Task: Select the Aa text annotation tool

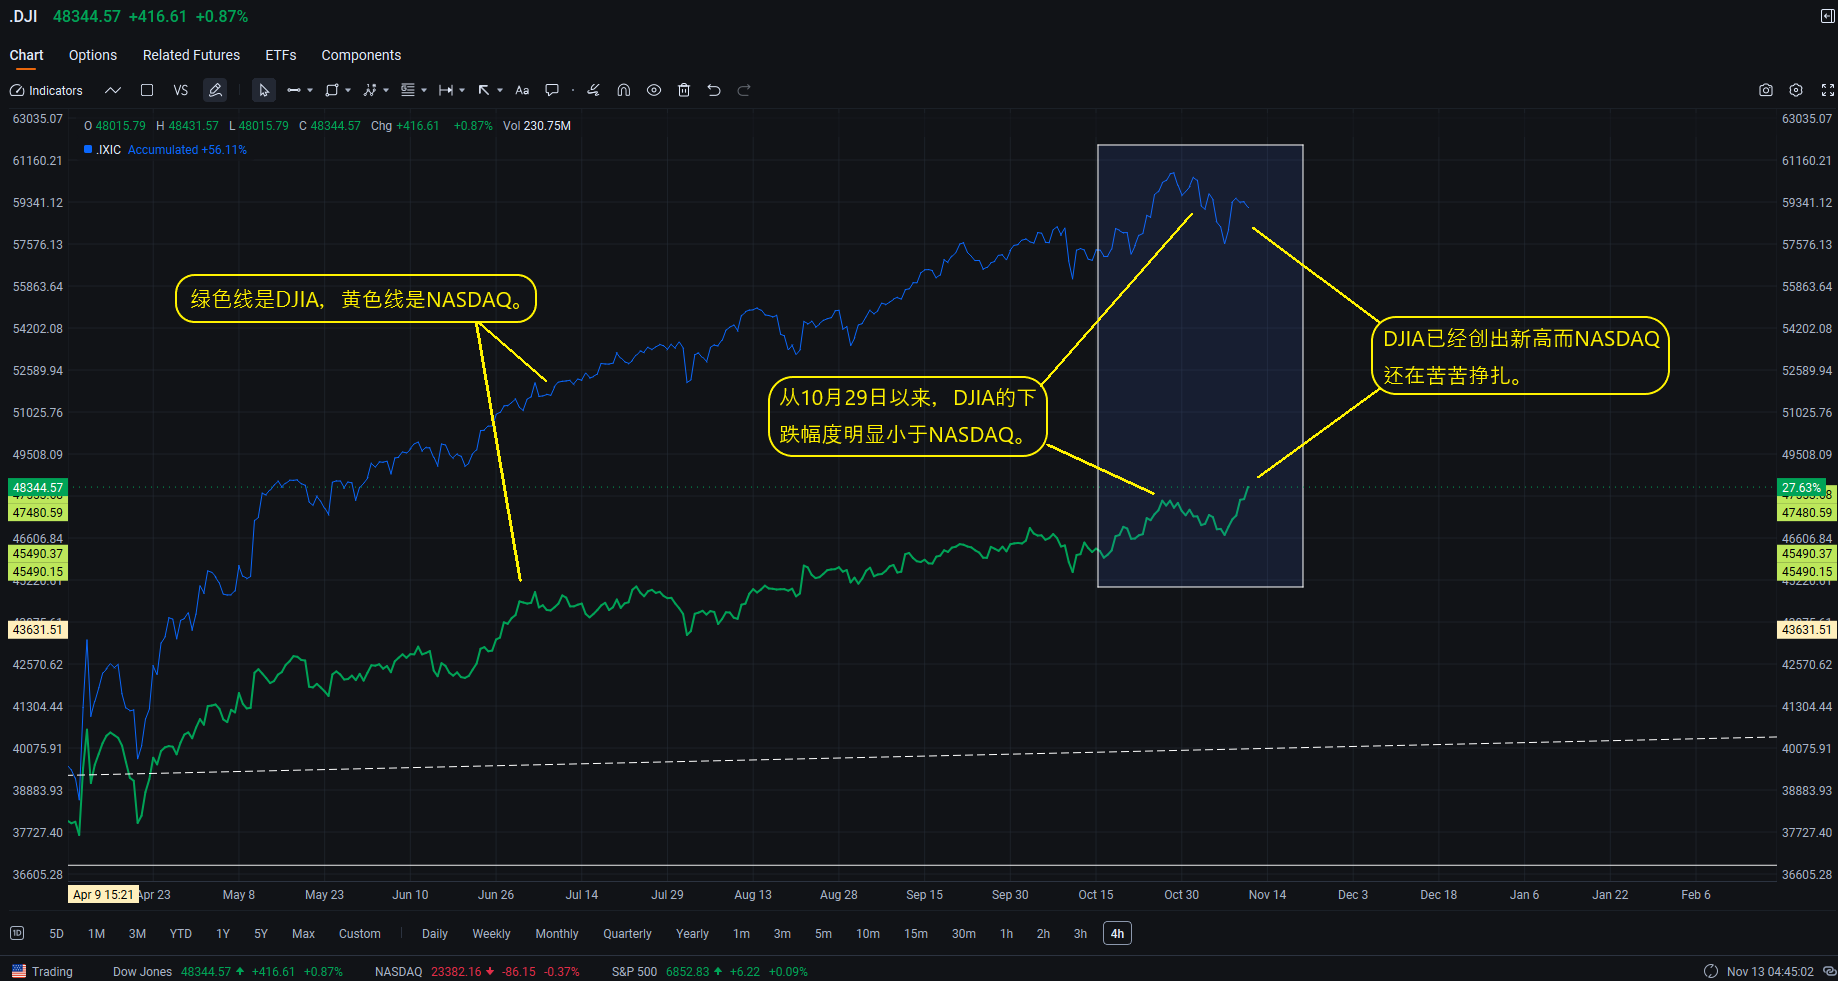Action: pyautogui.click(x=522, y=90)
